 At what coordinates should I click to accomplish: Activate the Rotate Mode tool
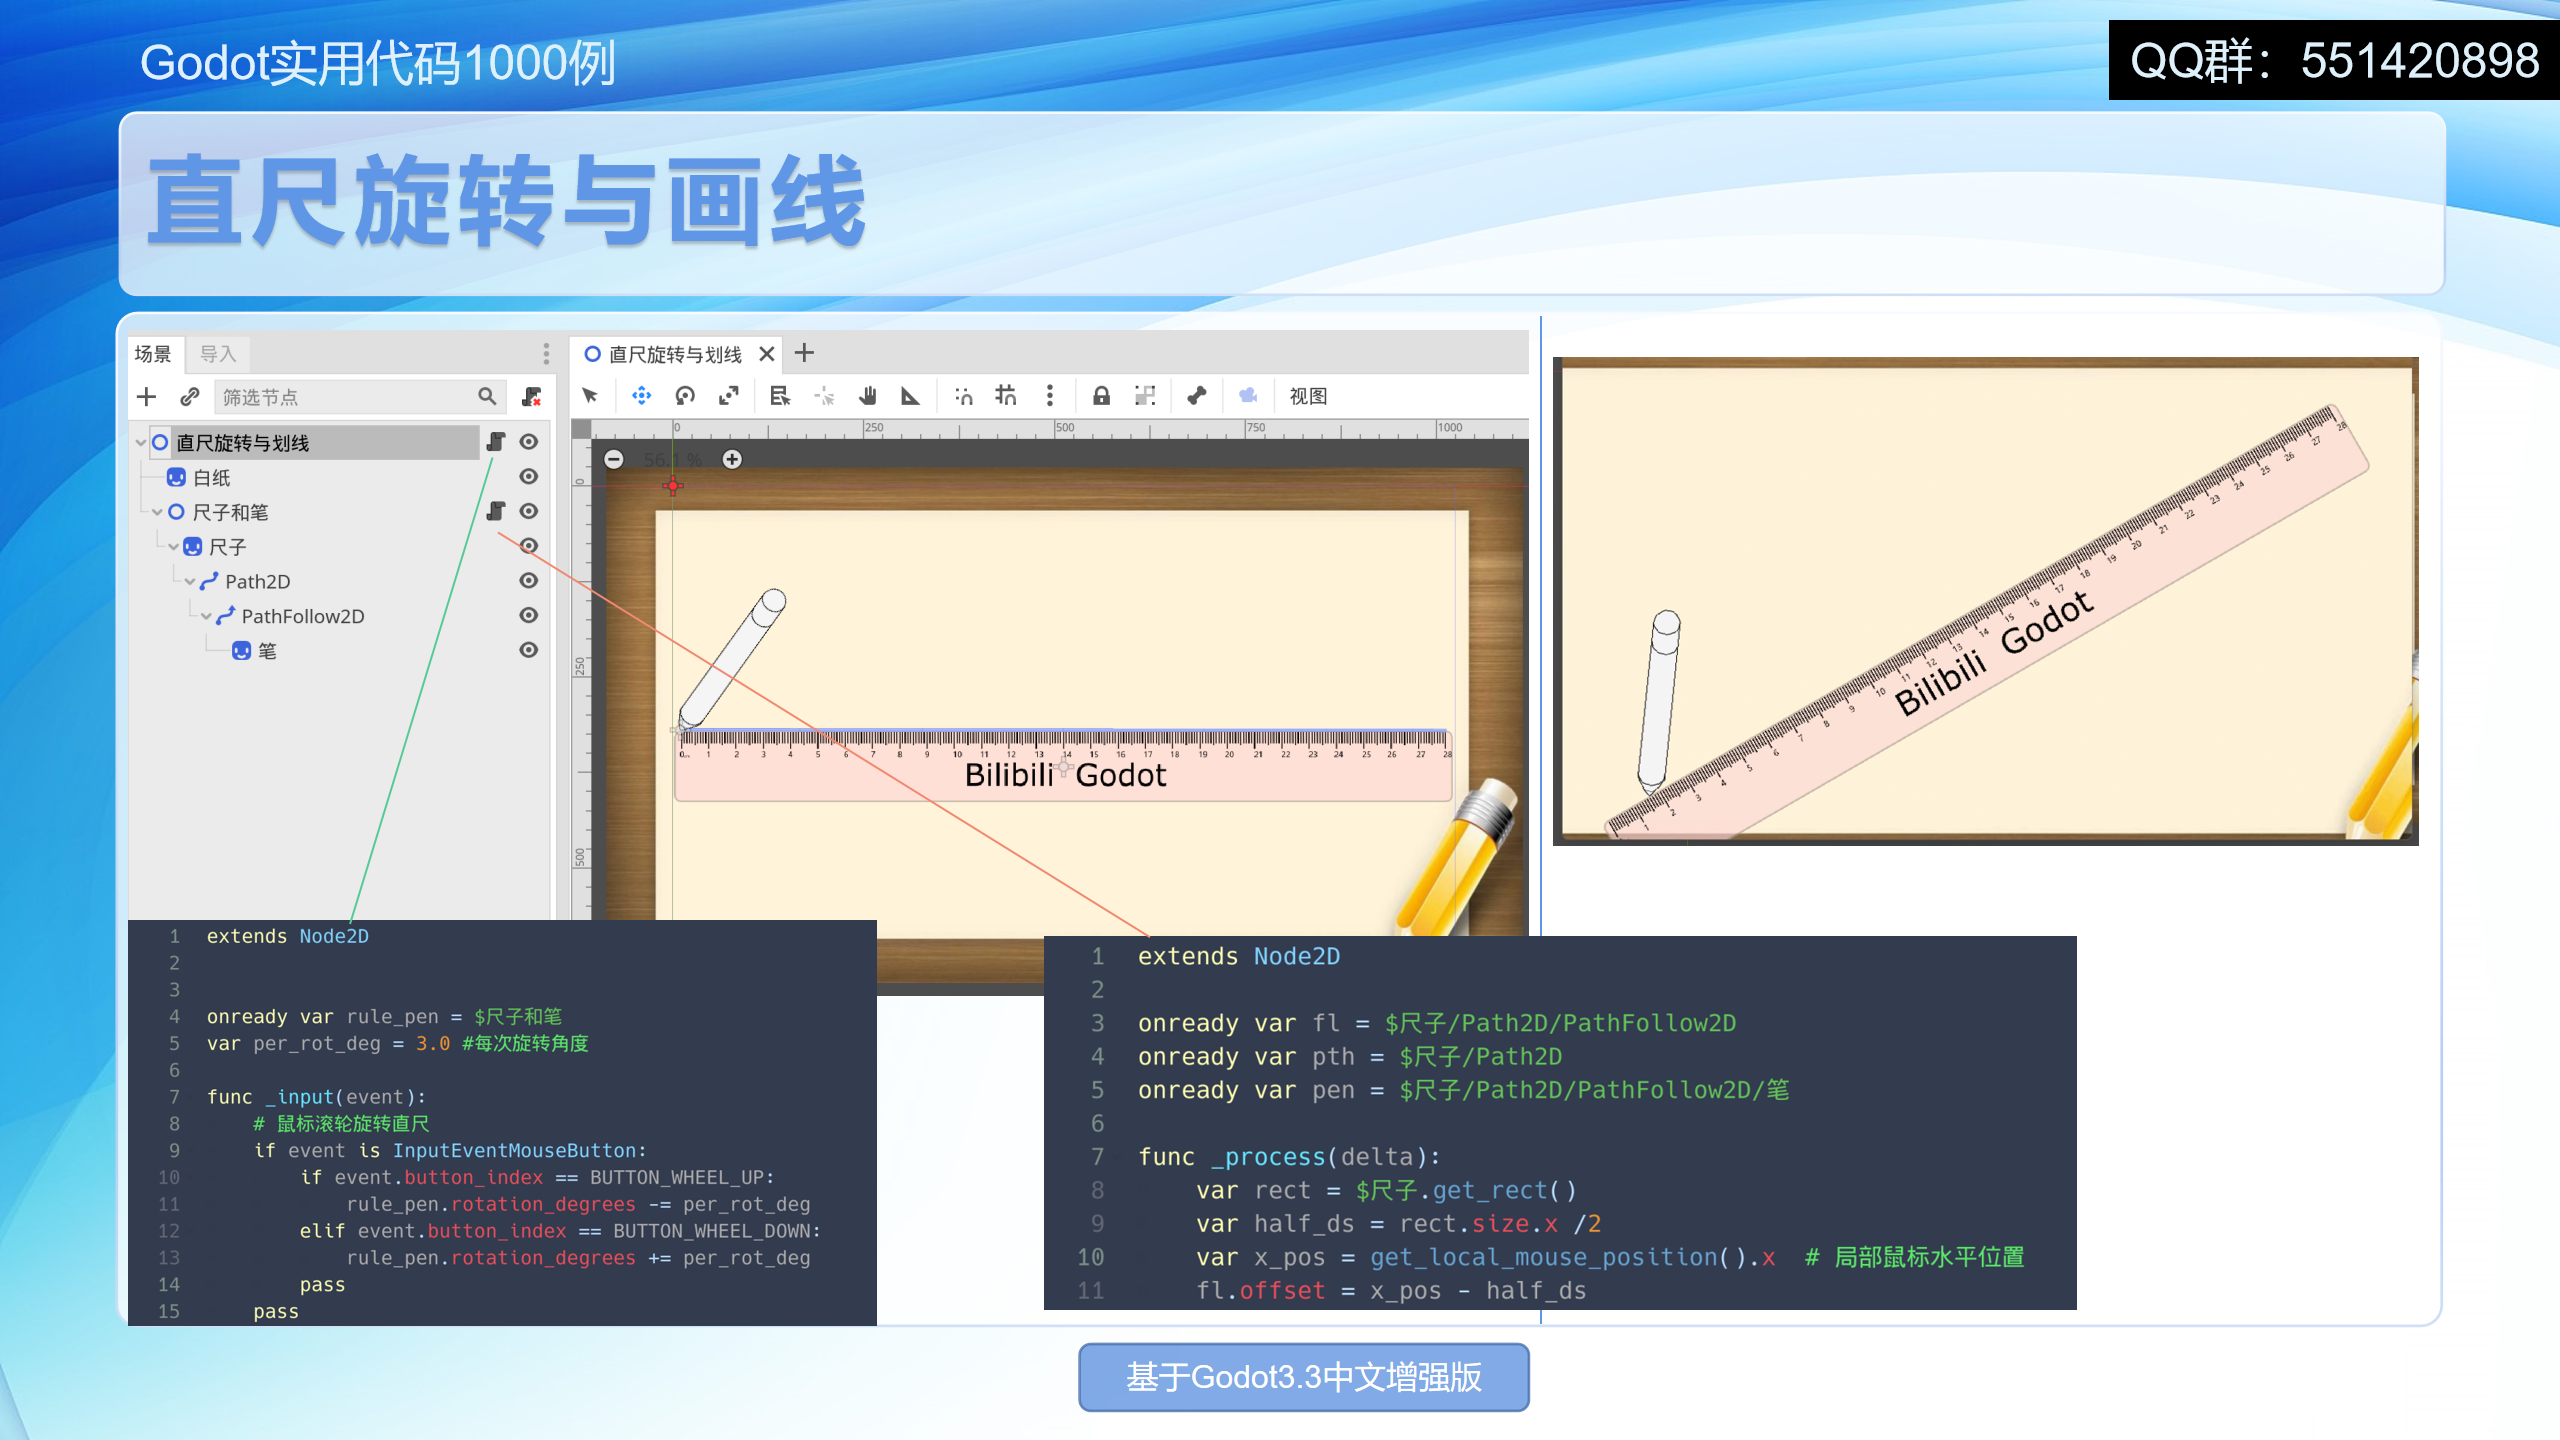click(x=685, y=396)
